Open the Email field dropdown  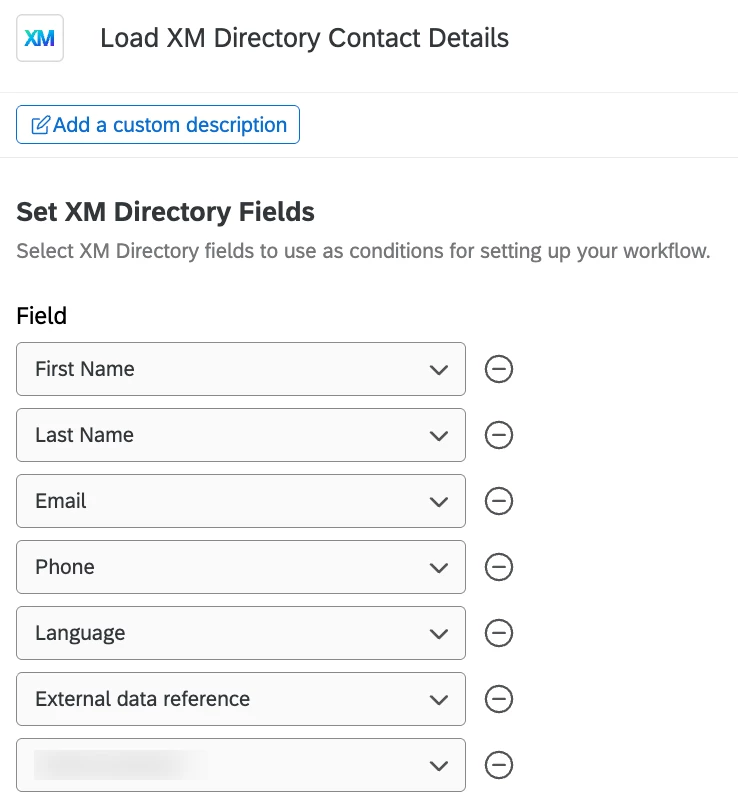tap(241, 501)
